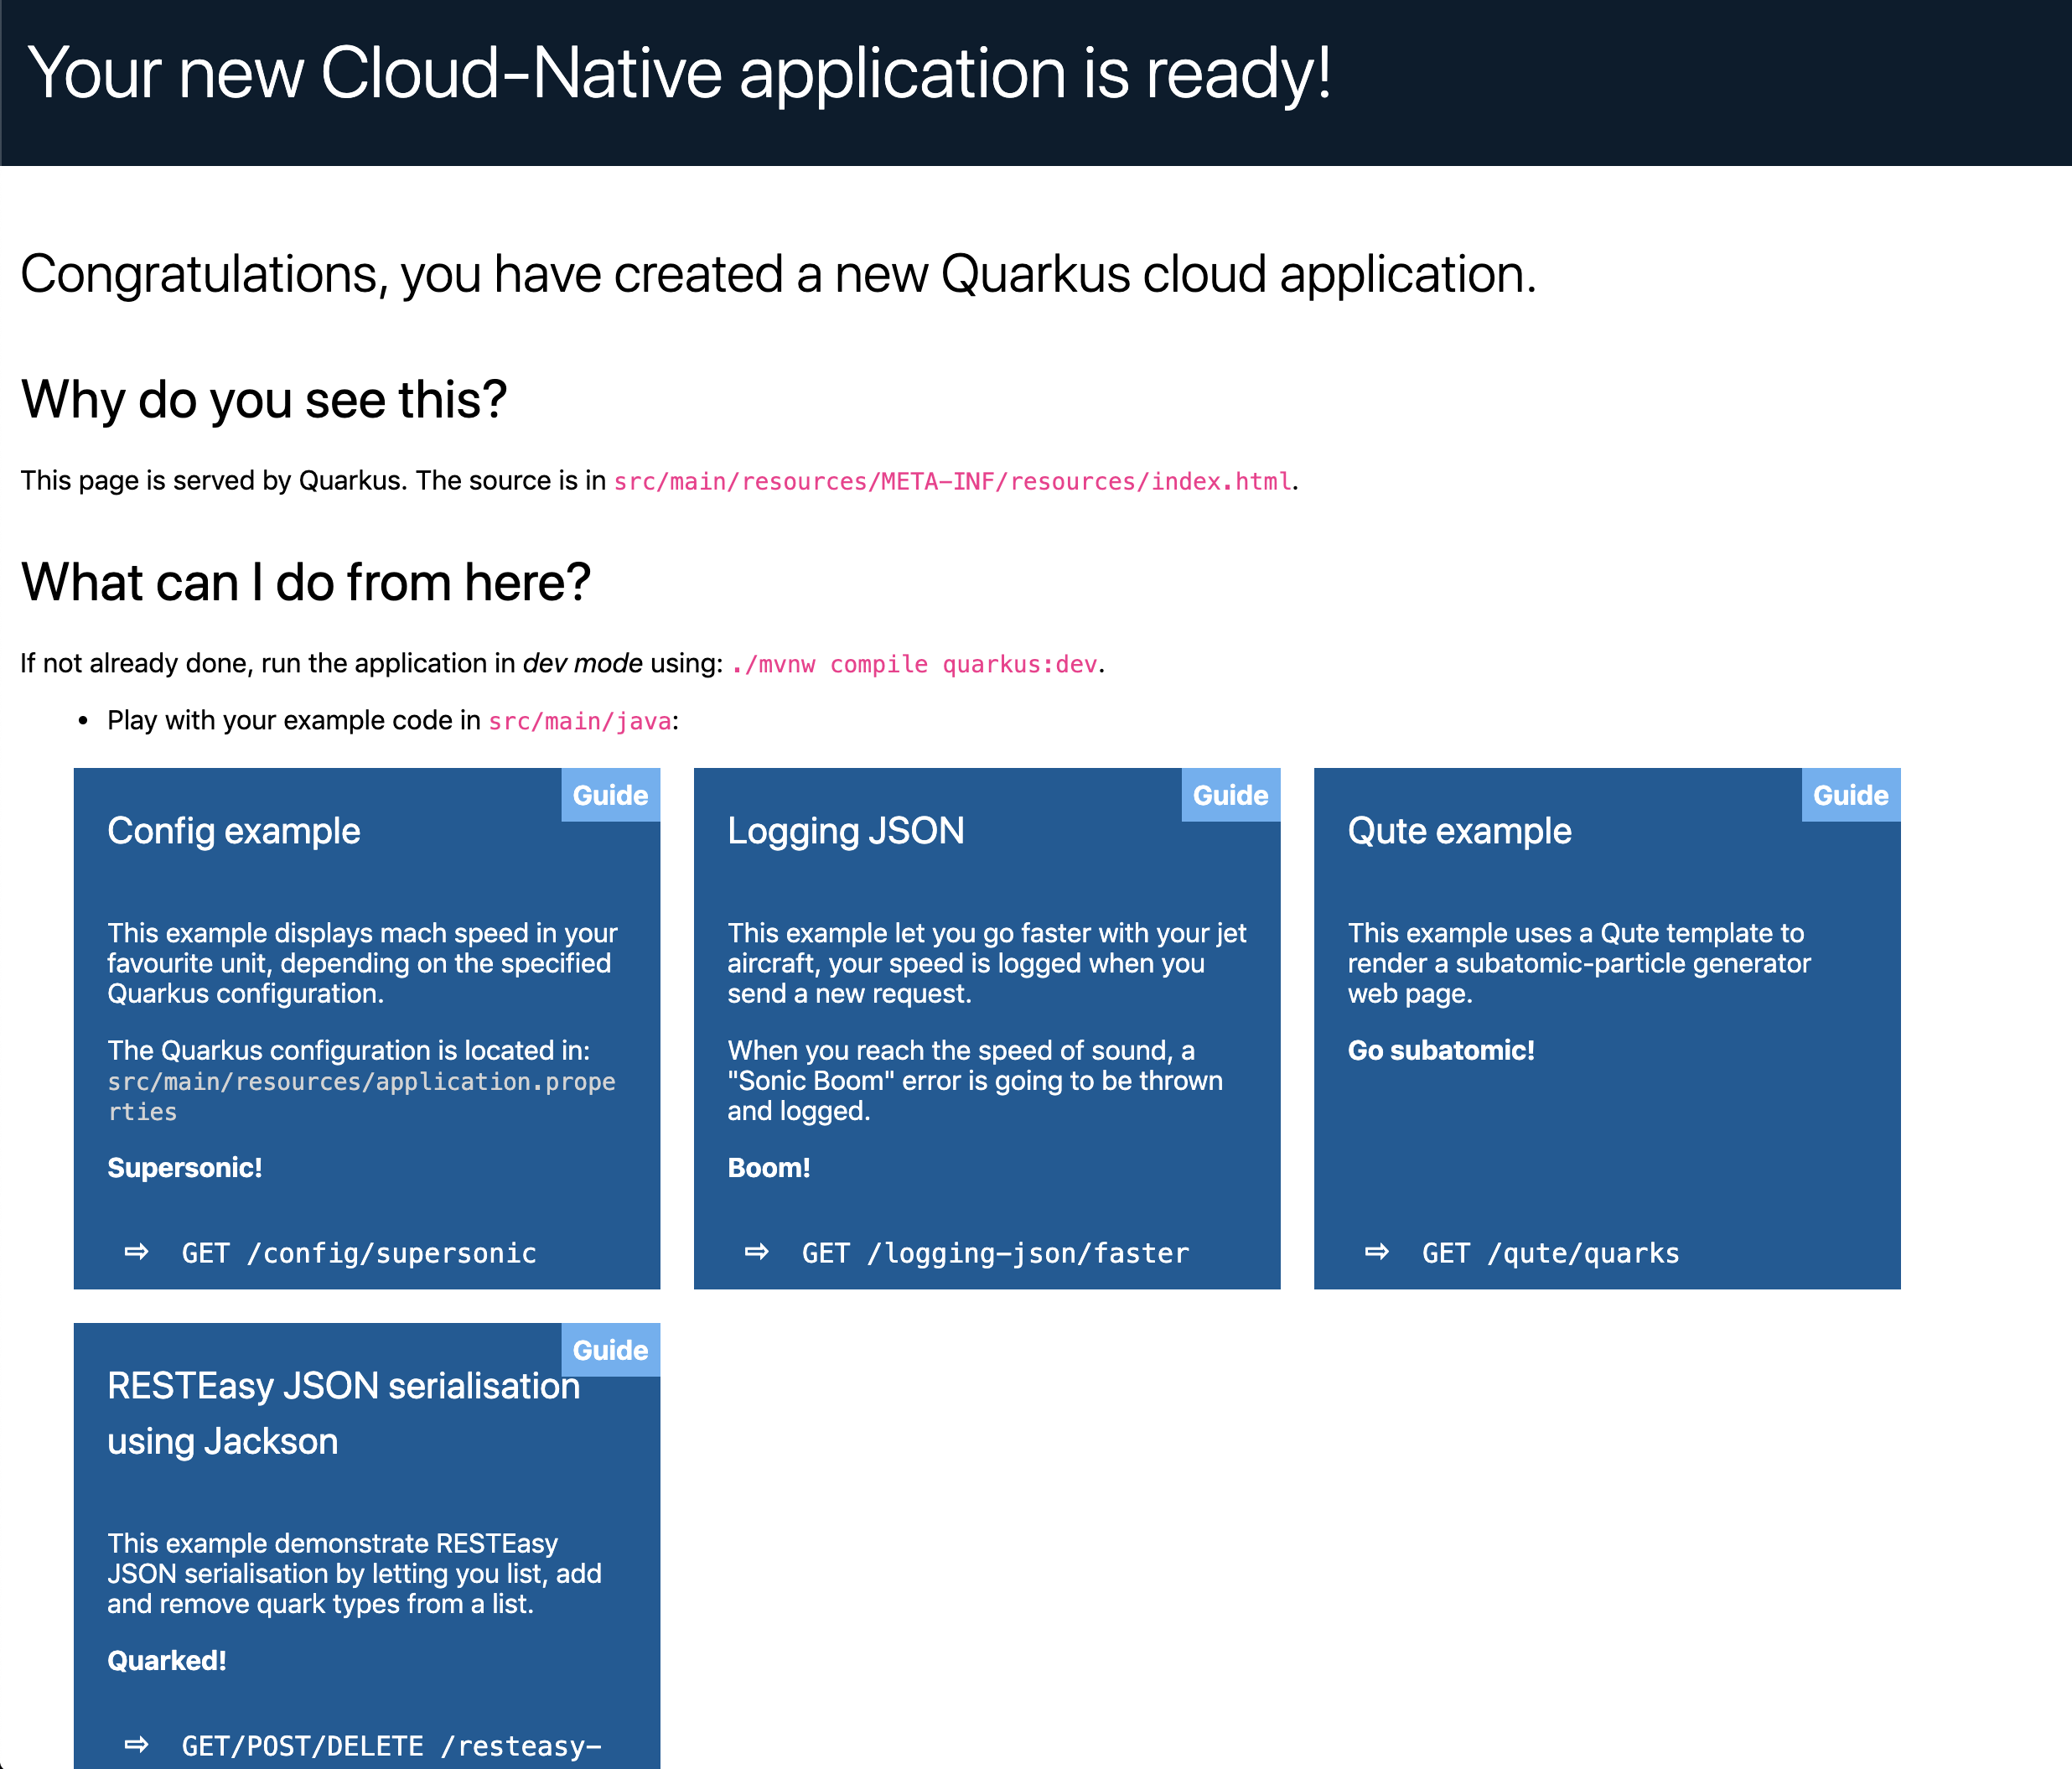Image resolution: width=2072 pixels, height=1769 pixels.
Task: Click The Quarkus configuration is located in: line
Action: pos(349,1050)
